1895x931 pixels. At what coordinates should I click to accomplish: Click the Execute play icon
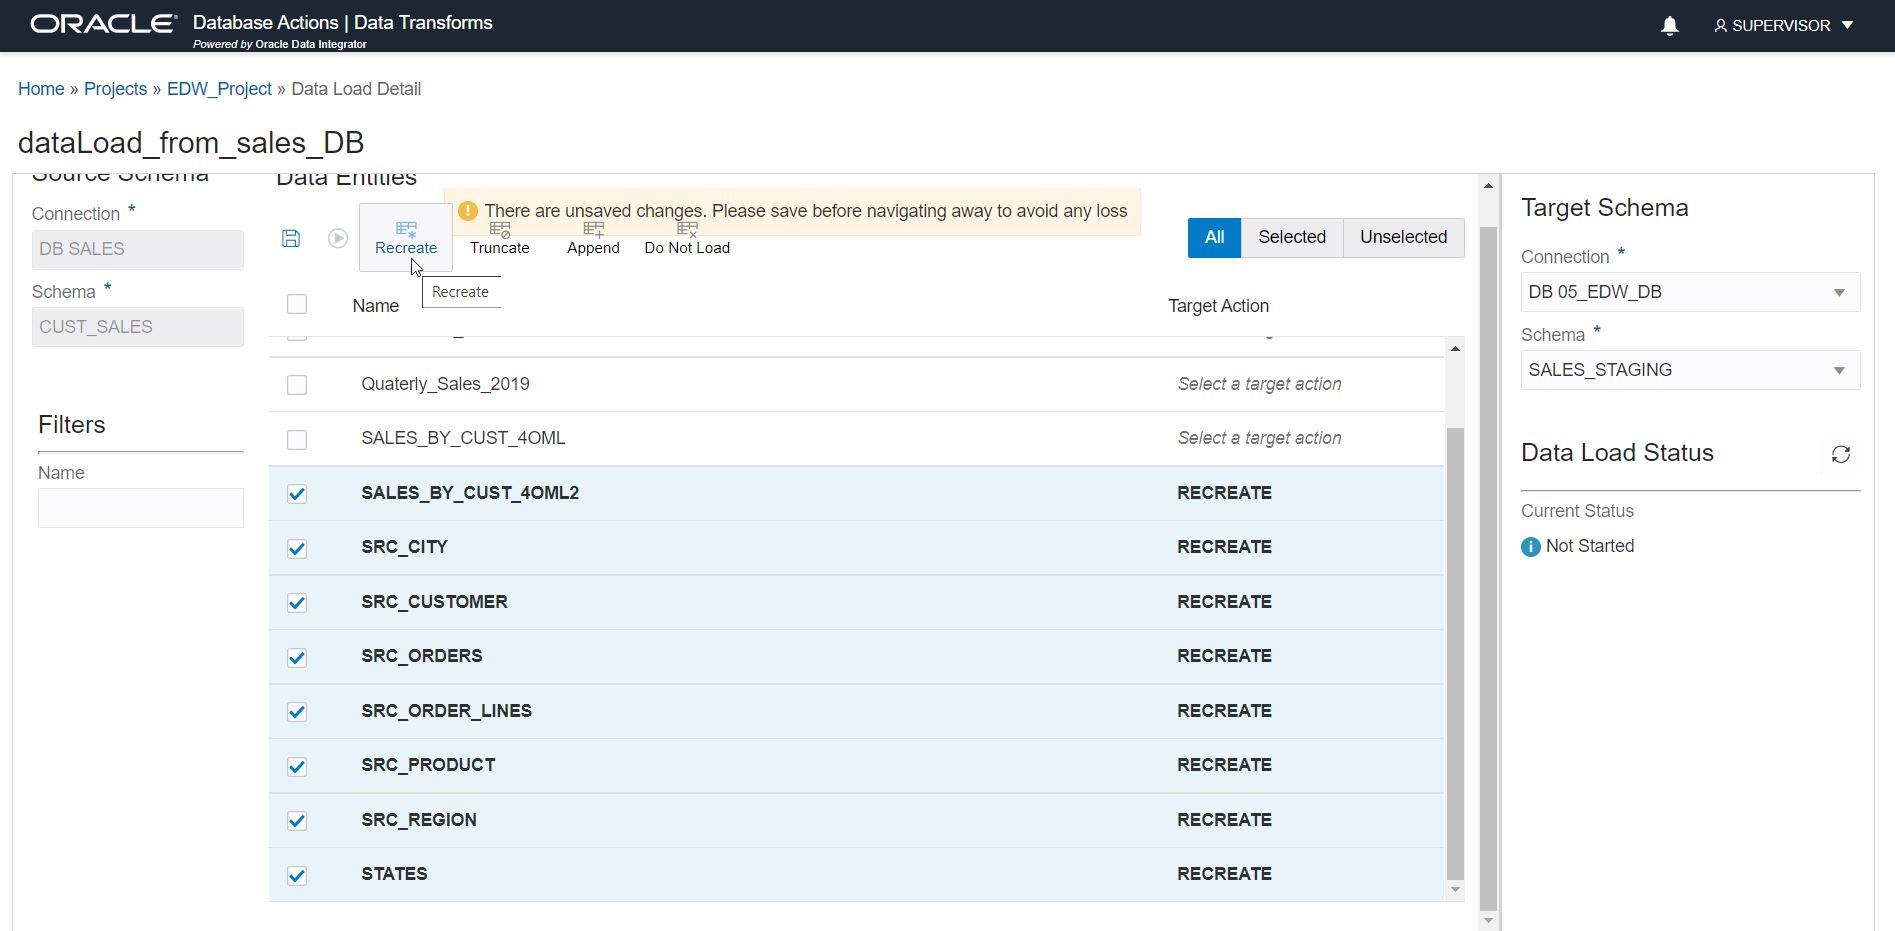[338, 238]
